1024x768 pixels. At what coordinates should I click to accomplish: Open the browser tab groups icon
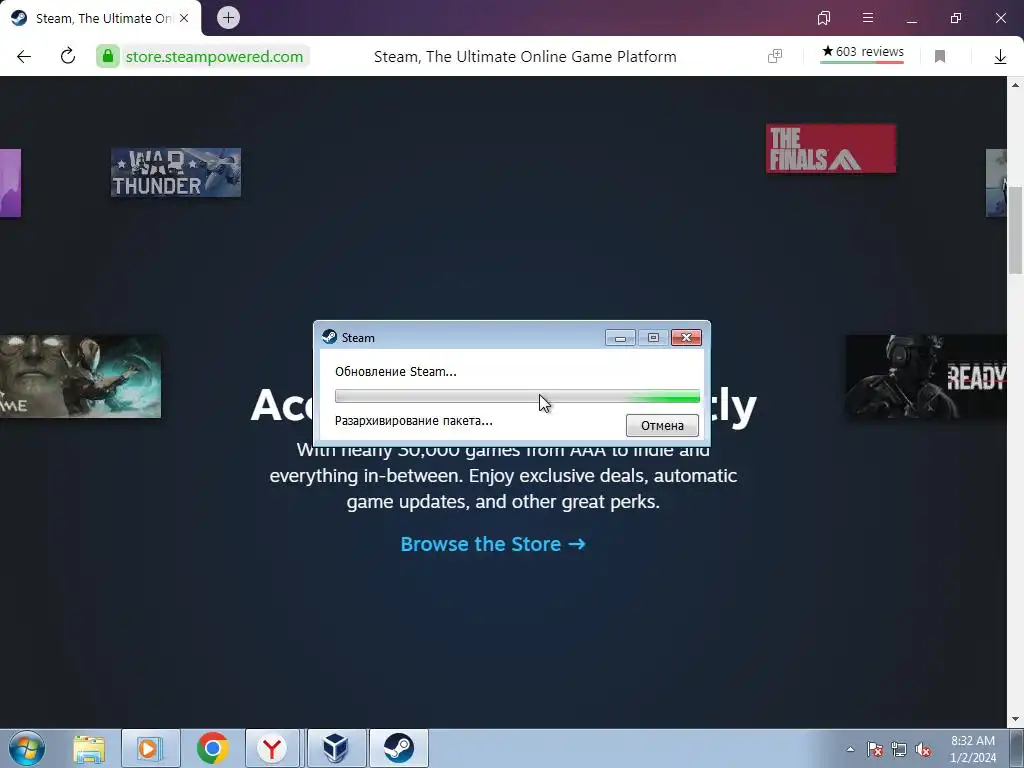[x=824, y=18]
